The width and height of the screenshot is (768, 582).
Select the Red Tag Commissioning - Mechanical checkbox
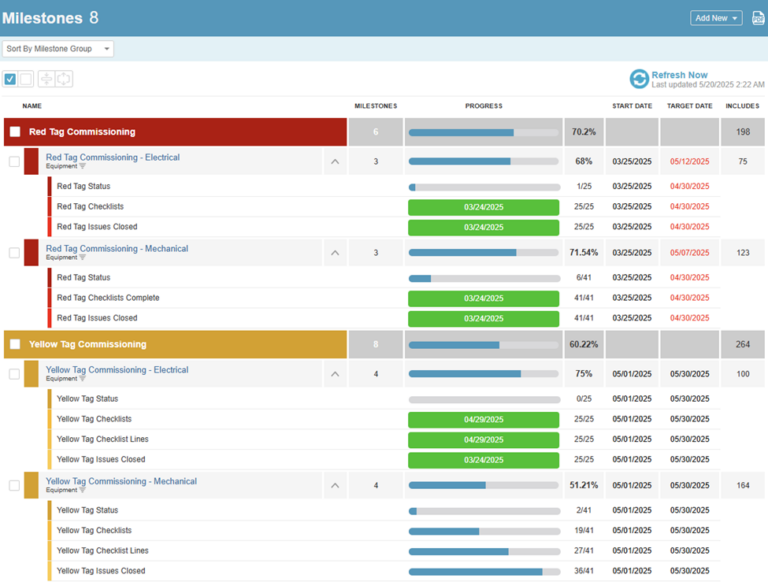[14, 253]
